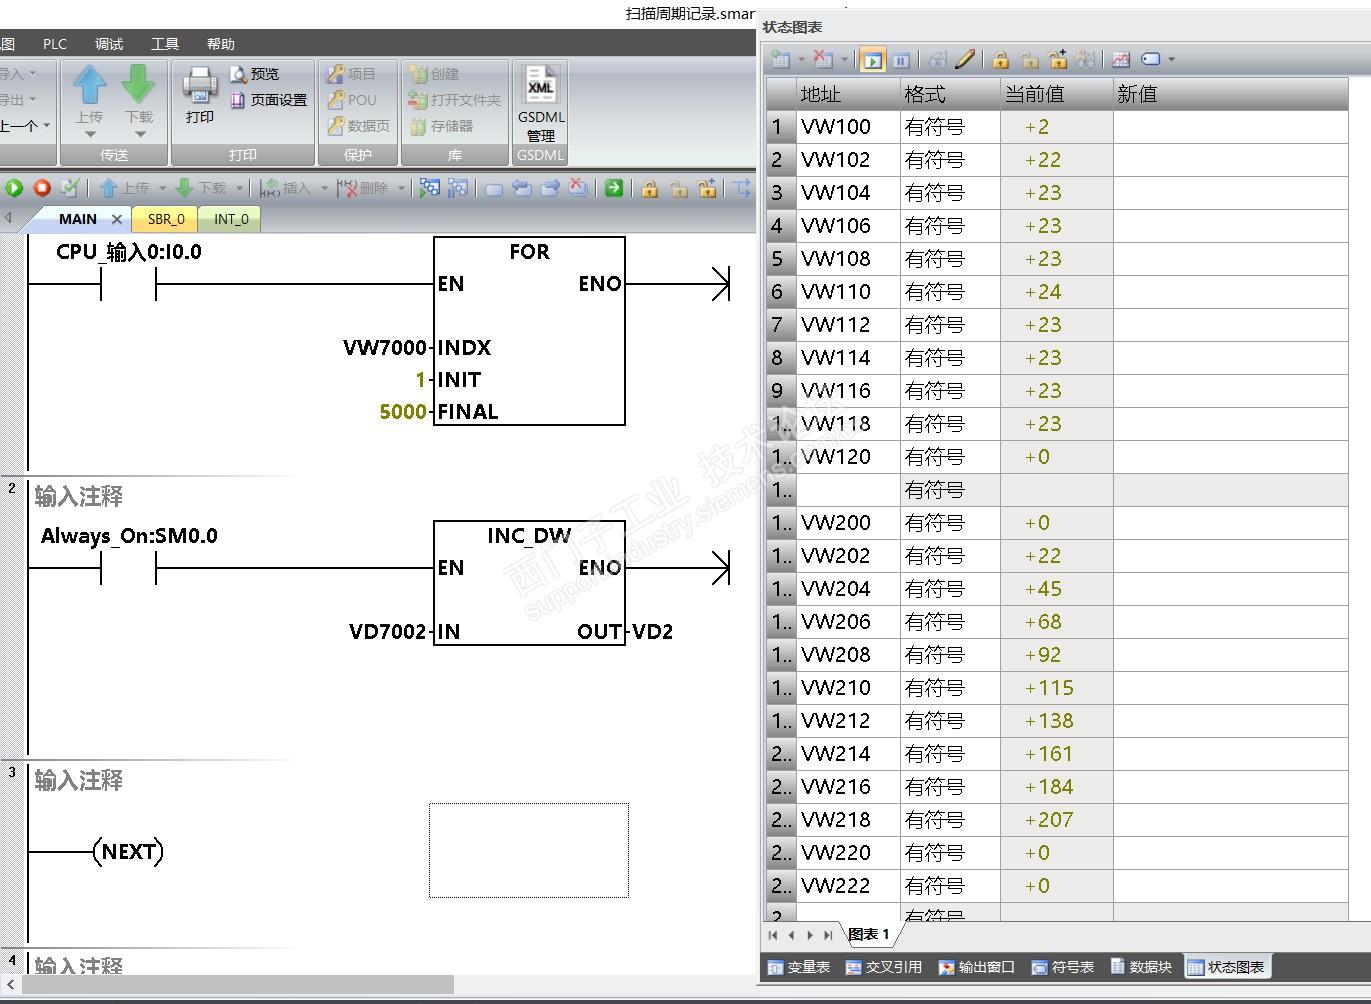Open the PLC menu tab
The width and height of the screenshot is (1371, 1004).
tap(55, 44)
